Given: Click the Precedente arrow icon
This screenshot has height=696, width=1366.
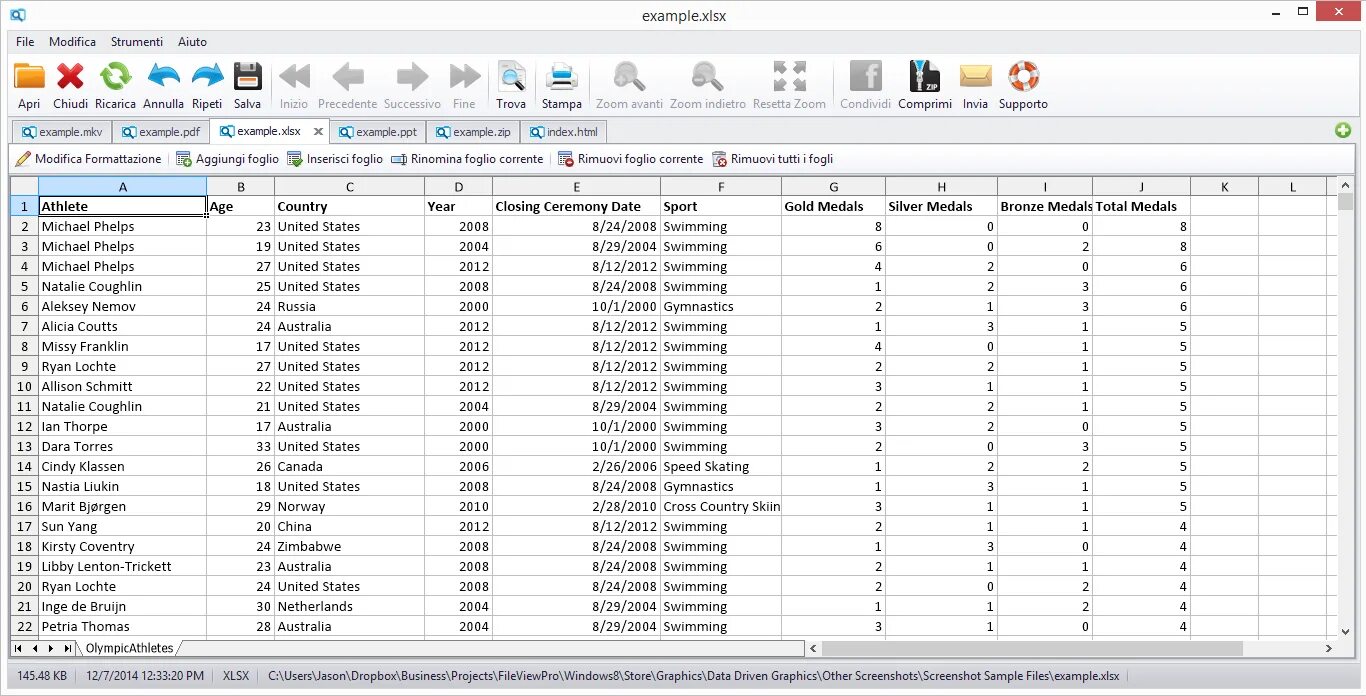Looking at the screenshot, I should pyautogui.click(x=347, y=76).
